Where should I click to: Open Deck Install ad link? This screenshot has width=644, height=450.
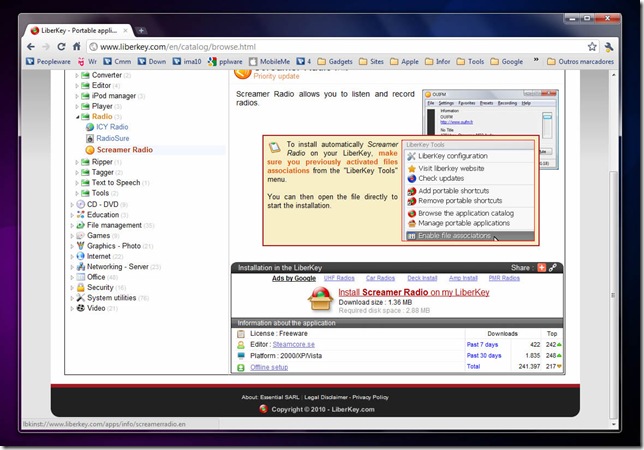pos(422,278)
